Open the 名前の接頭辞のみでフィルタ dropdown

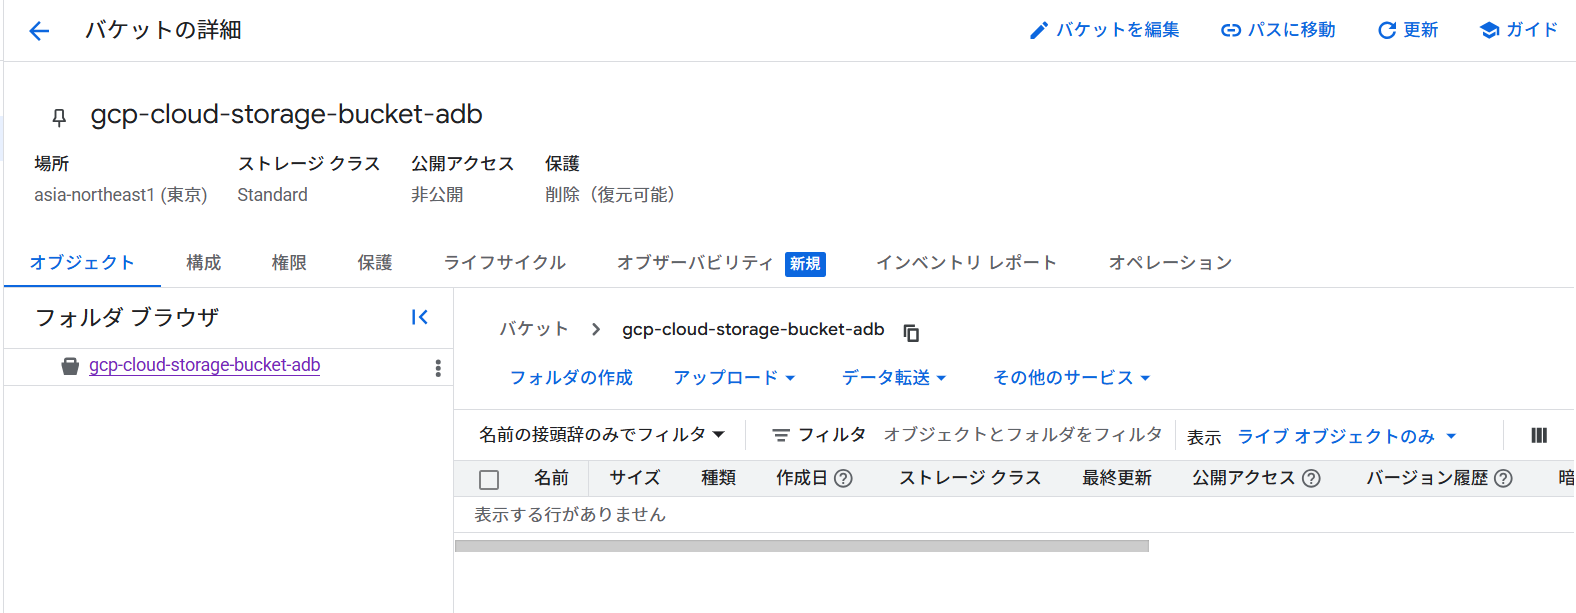pos(602,434)
